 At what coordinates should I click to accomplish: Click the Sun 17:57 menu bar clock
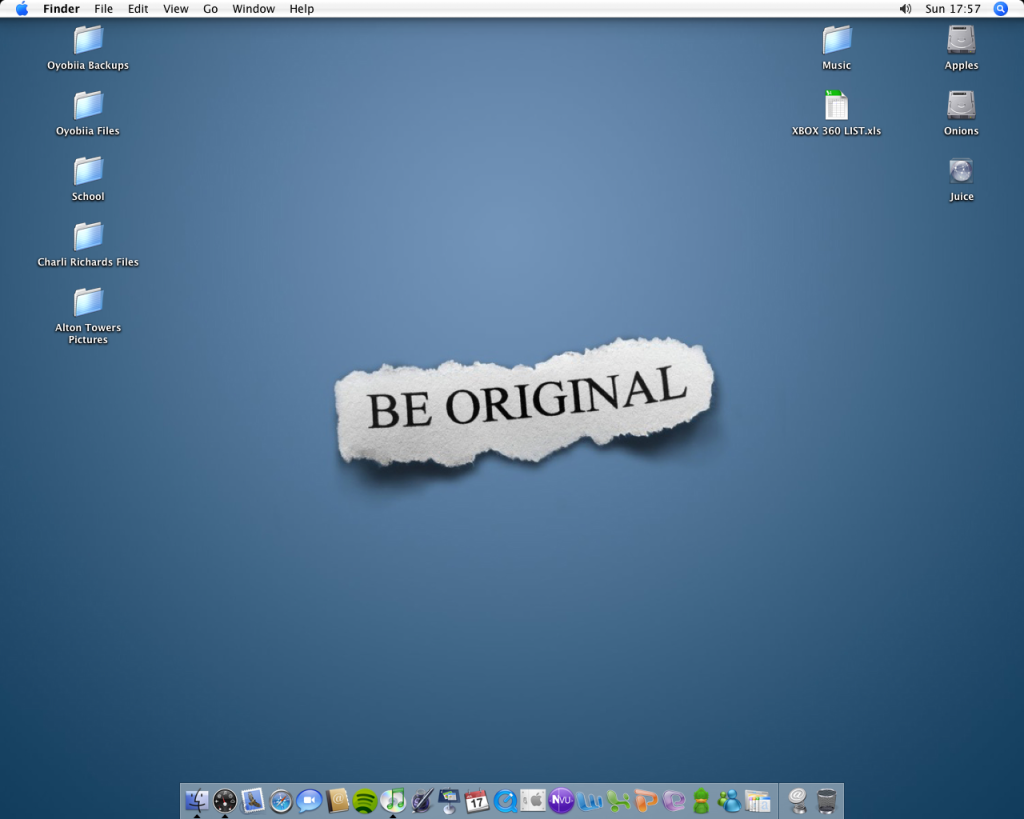pyautogui.click(x=953, y=8)
